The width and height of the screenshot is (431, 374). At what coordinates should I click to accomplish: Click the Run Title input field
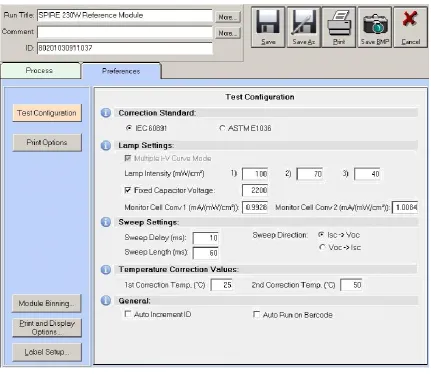pyautogui.click(x=125, y=15)
